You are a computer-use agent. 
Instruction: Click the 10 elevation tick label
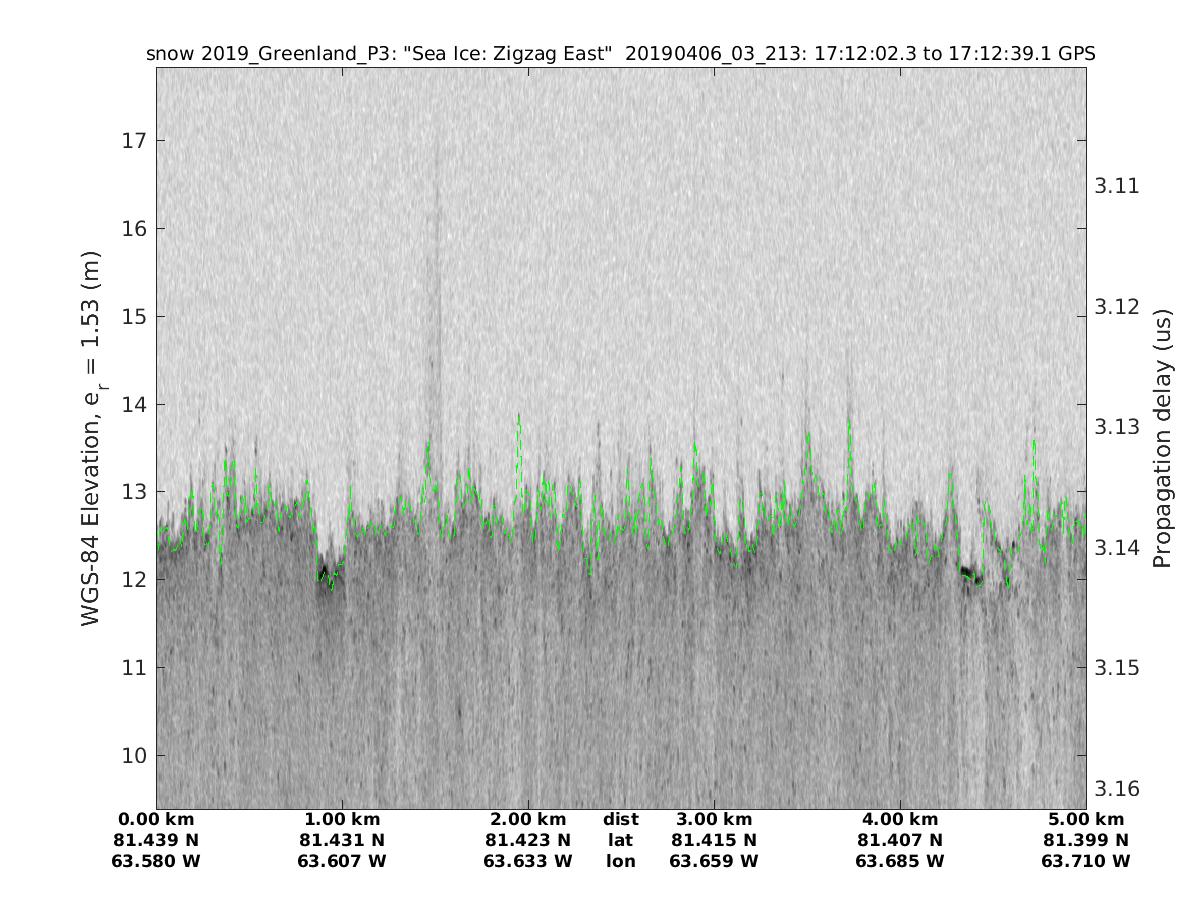(134, 755)
